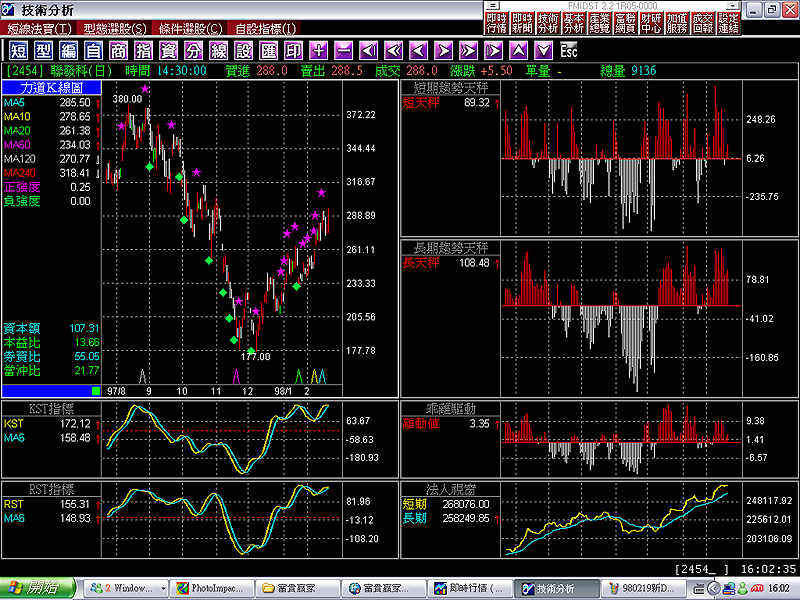Screen dimensions: 800x600
Task: Click the MA240 value 318.41
Action: pyautogui.click(x=74, y=173)
